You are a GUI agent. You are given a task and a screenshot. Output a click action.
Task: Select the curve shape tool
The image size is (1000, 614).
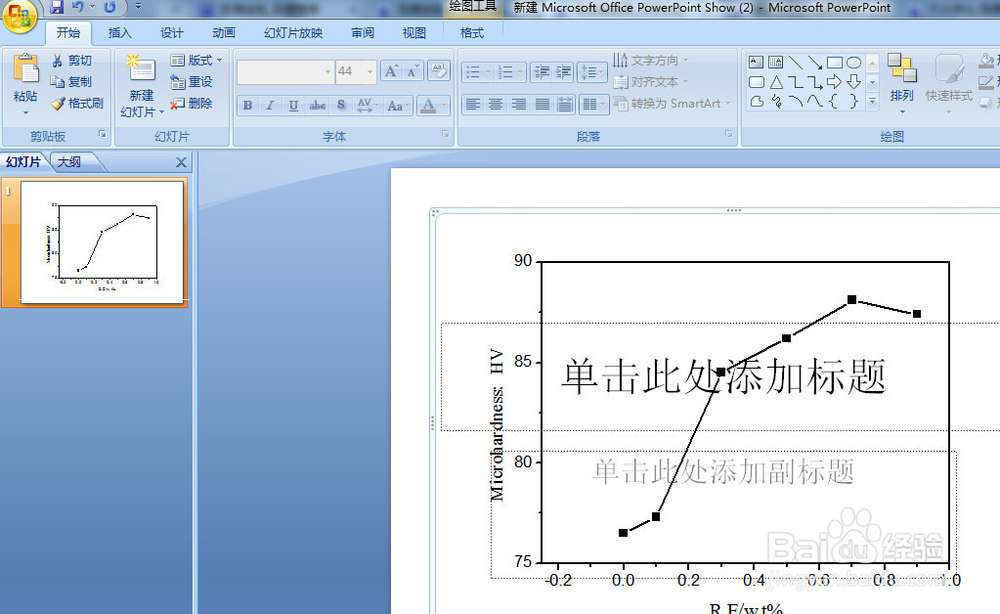tap(815, 101)
